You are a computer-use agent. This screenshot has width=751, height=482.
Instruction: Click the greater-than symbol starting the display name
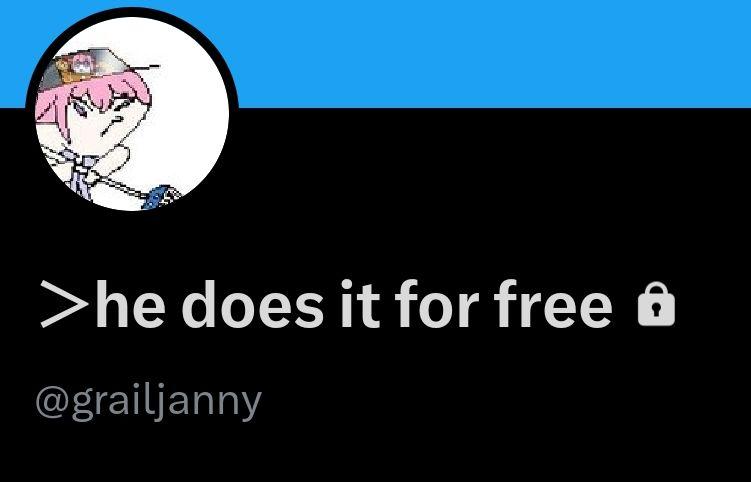tap(65, 304)
